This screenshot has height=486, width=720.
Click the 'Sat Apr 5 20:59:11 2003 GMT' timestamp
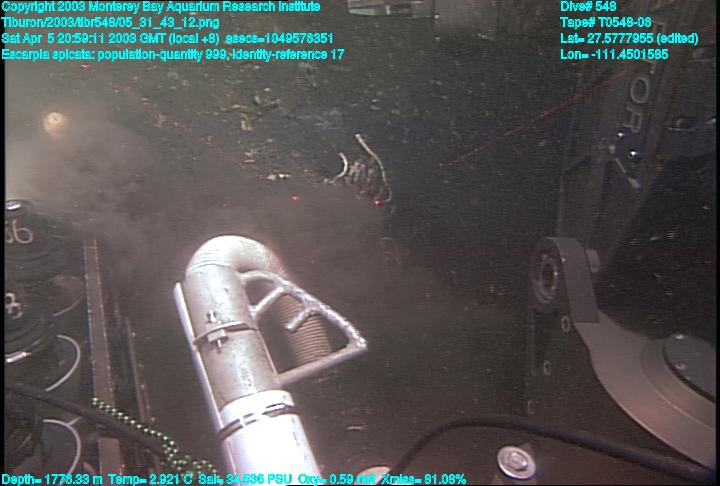click(x=83, y=38)
